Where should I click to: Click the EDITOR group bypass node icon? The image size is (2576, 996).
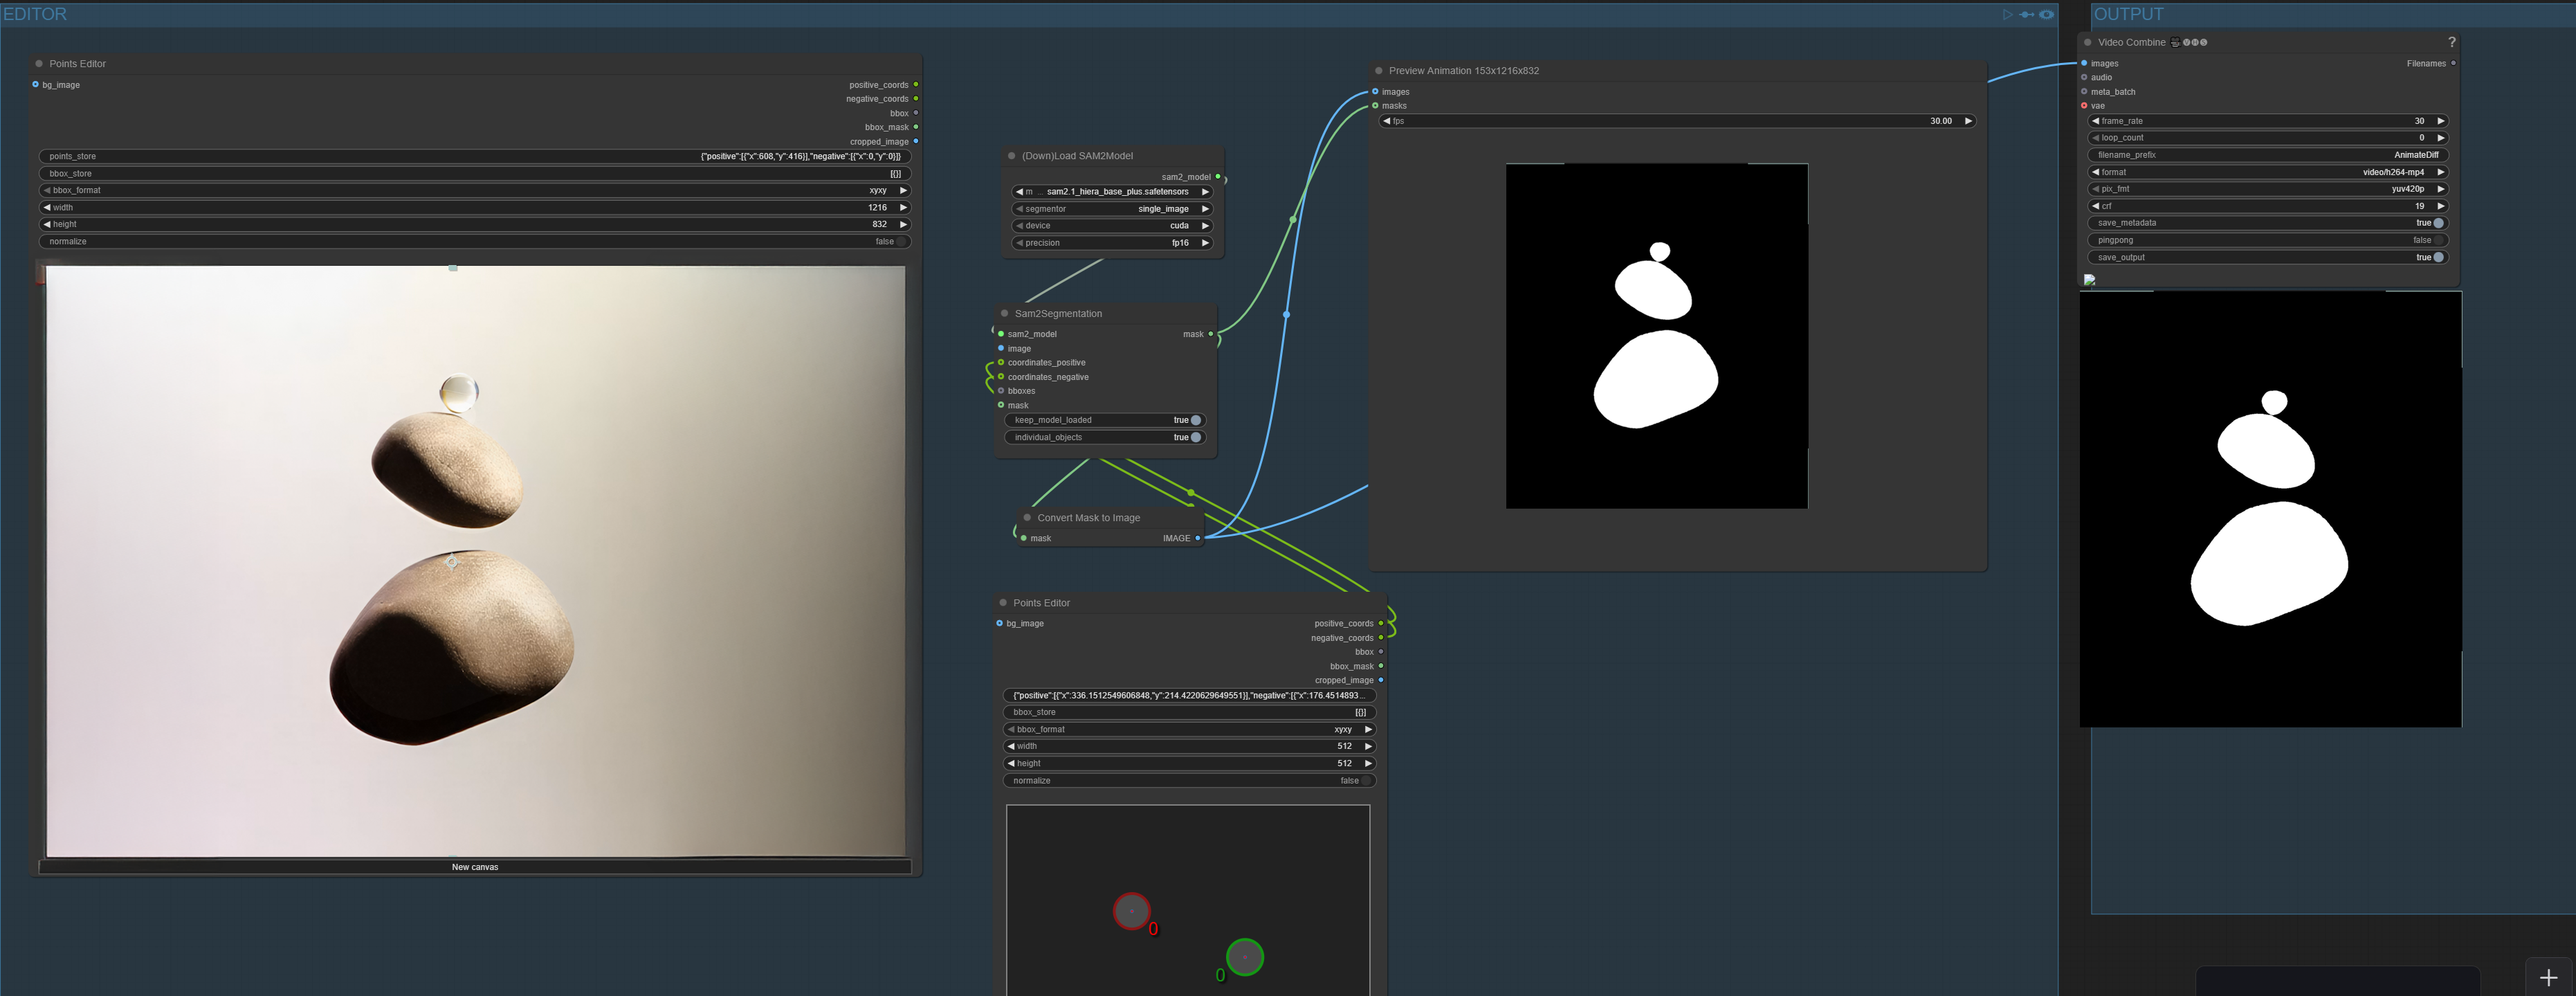2027,15
